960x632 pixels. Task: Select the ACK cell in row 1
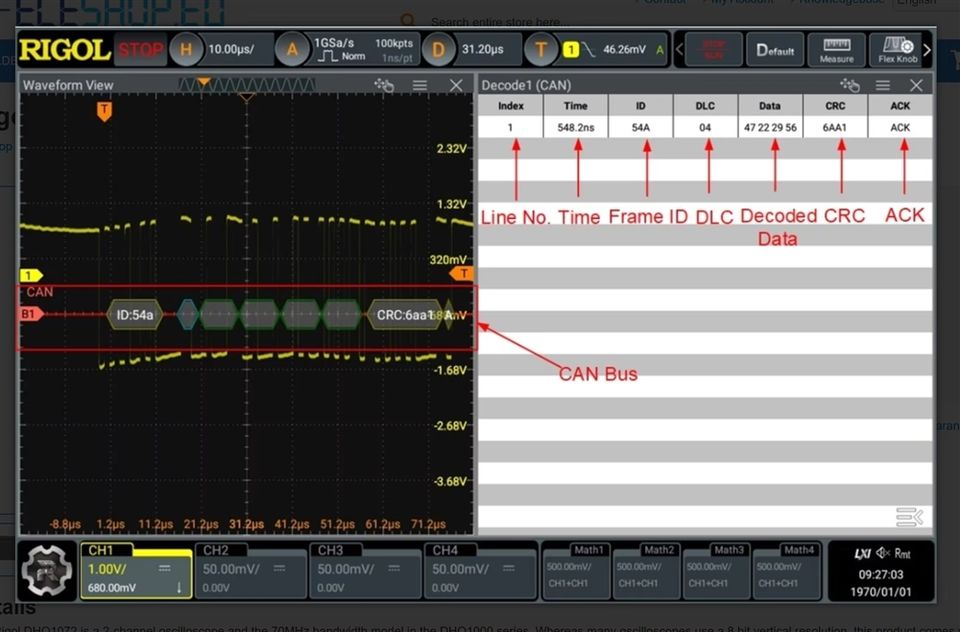(x=900, y=127)
